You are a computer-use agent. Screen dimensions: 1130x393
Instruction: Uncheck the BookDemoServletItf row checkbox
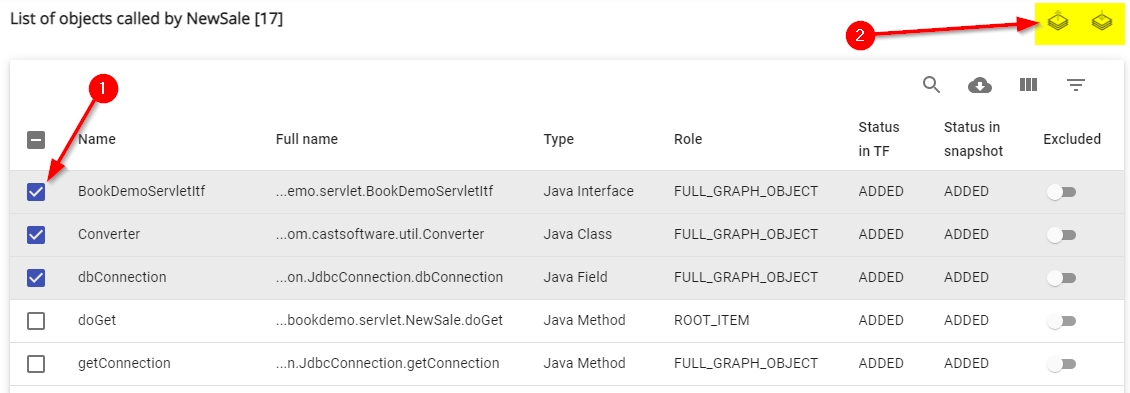pos(36,192)
